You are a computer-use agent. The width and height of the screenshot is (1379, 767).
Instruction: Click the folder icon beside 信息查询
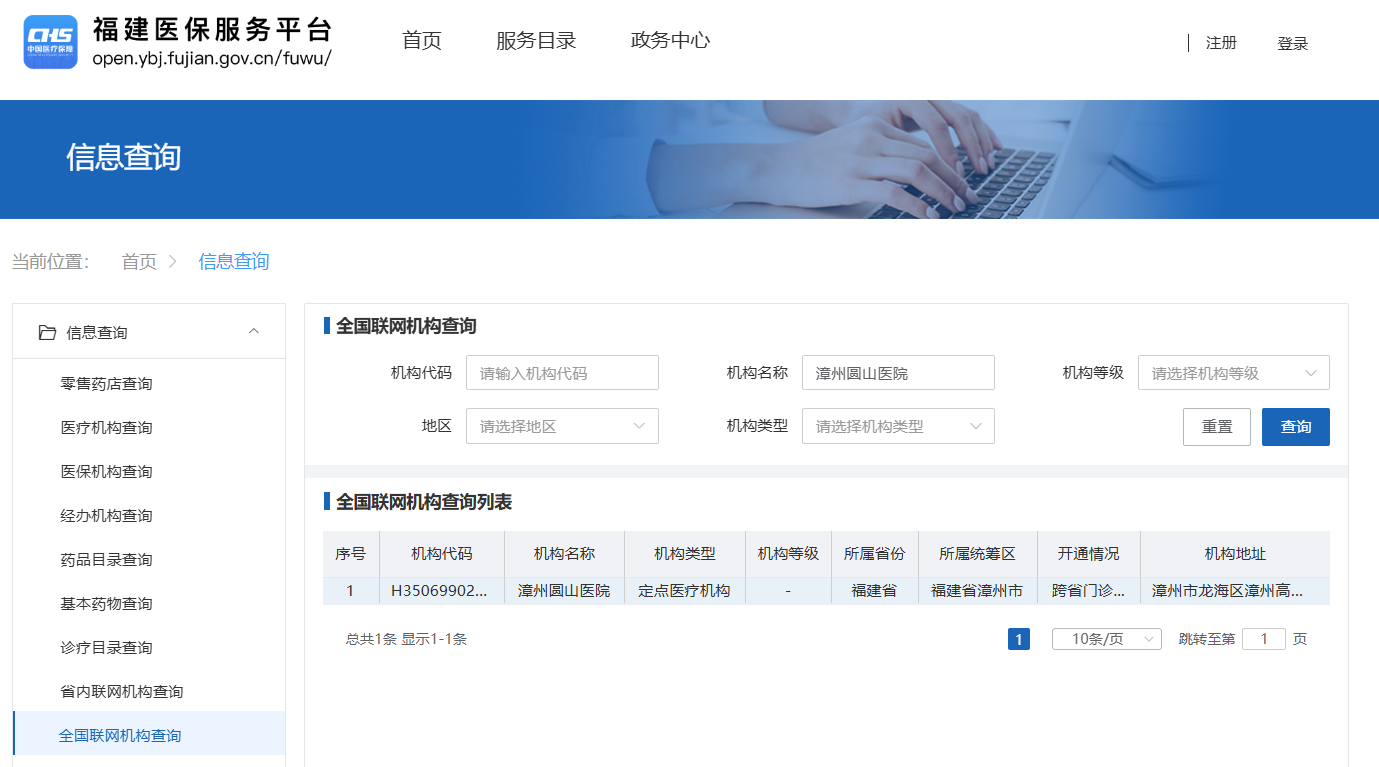pyautogui.click(x=47, y=332)
